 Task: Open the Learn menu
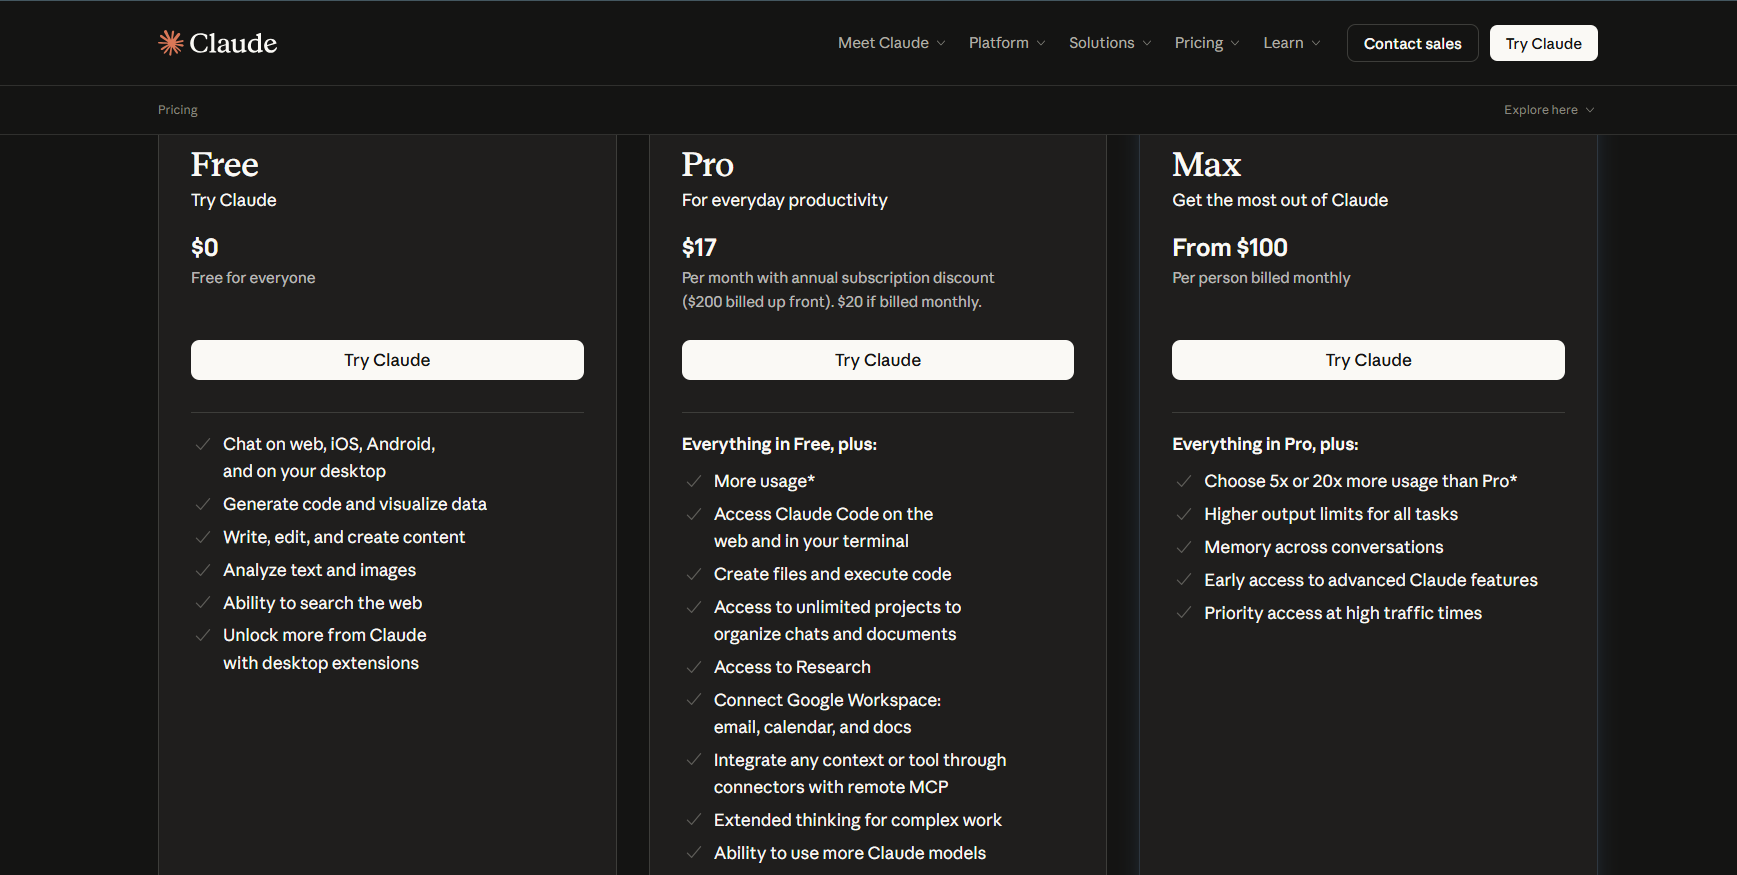point(1292,43)
